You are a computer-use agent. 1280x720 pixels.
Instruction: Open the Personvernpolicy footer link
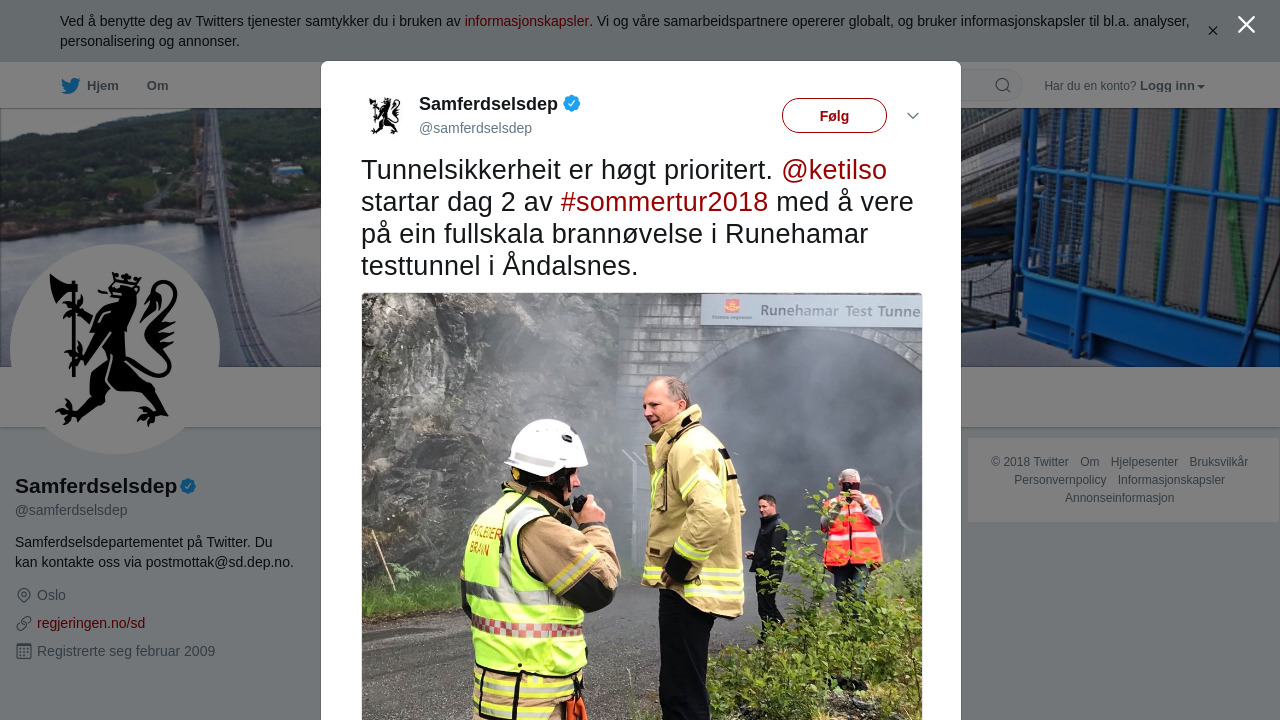tap(1060, 480)
